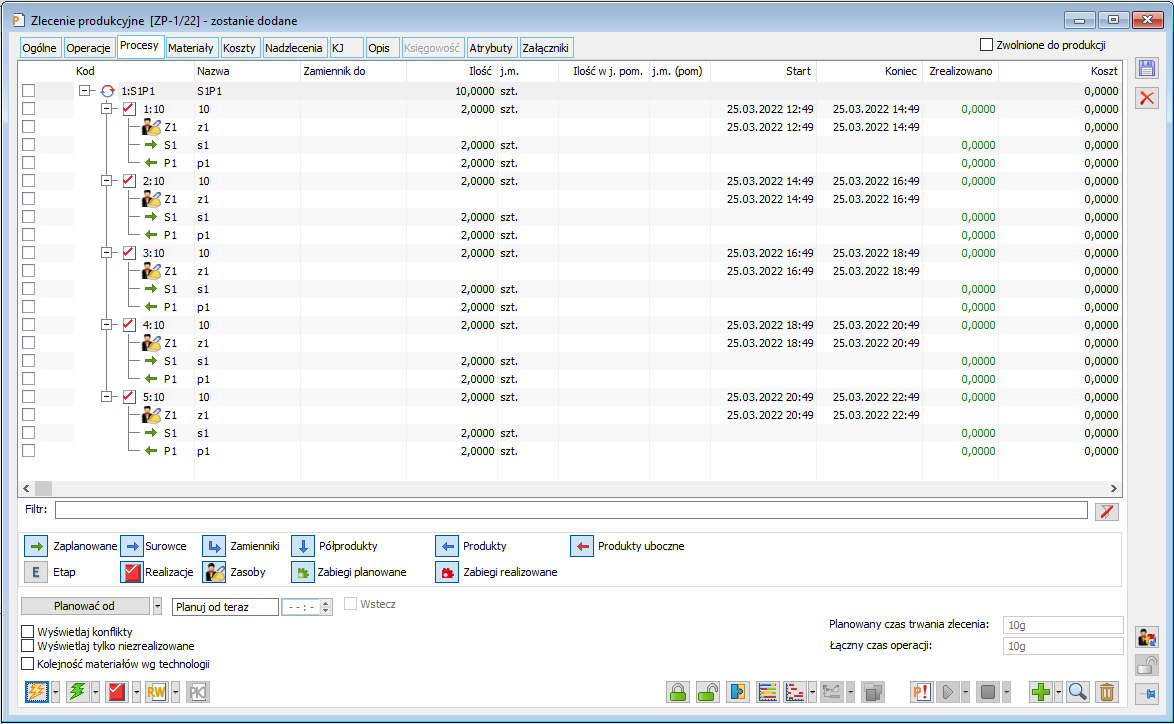This screenshot has width=1174, height=724.
Task: Open the Załączniki tab
Action: [546, 48]
